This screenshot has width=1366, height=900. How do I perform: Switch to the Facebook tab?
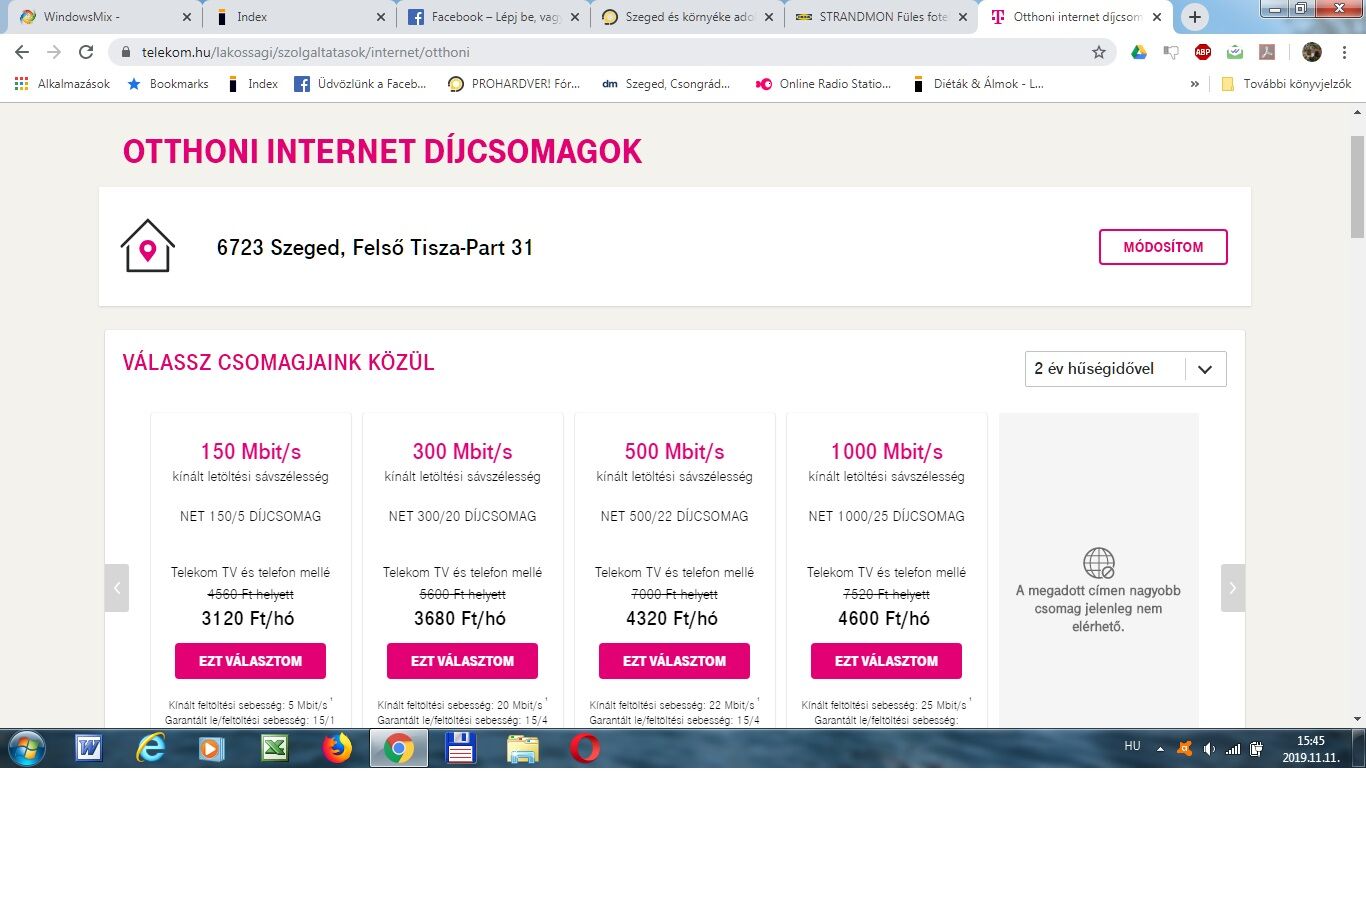tap(492, 17)
